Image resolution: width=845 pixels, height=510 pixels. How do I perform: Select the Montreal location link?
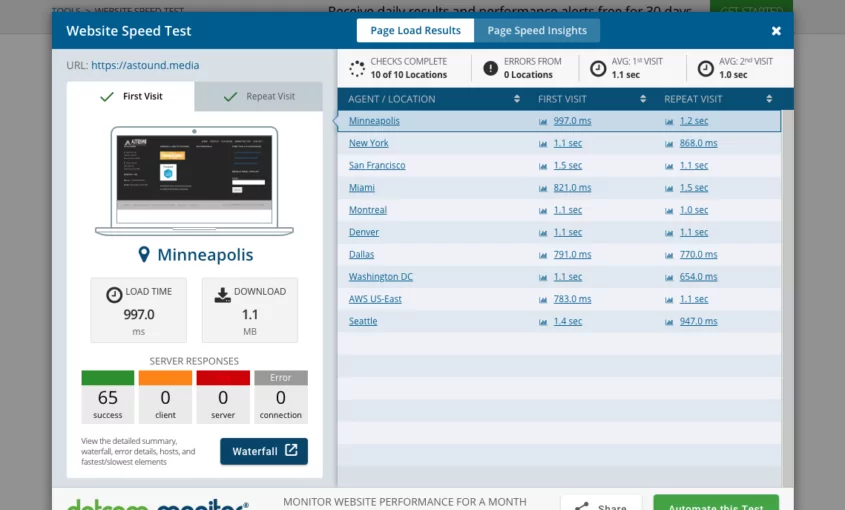(x=368, y=210)
